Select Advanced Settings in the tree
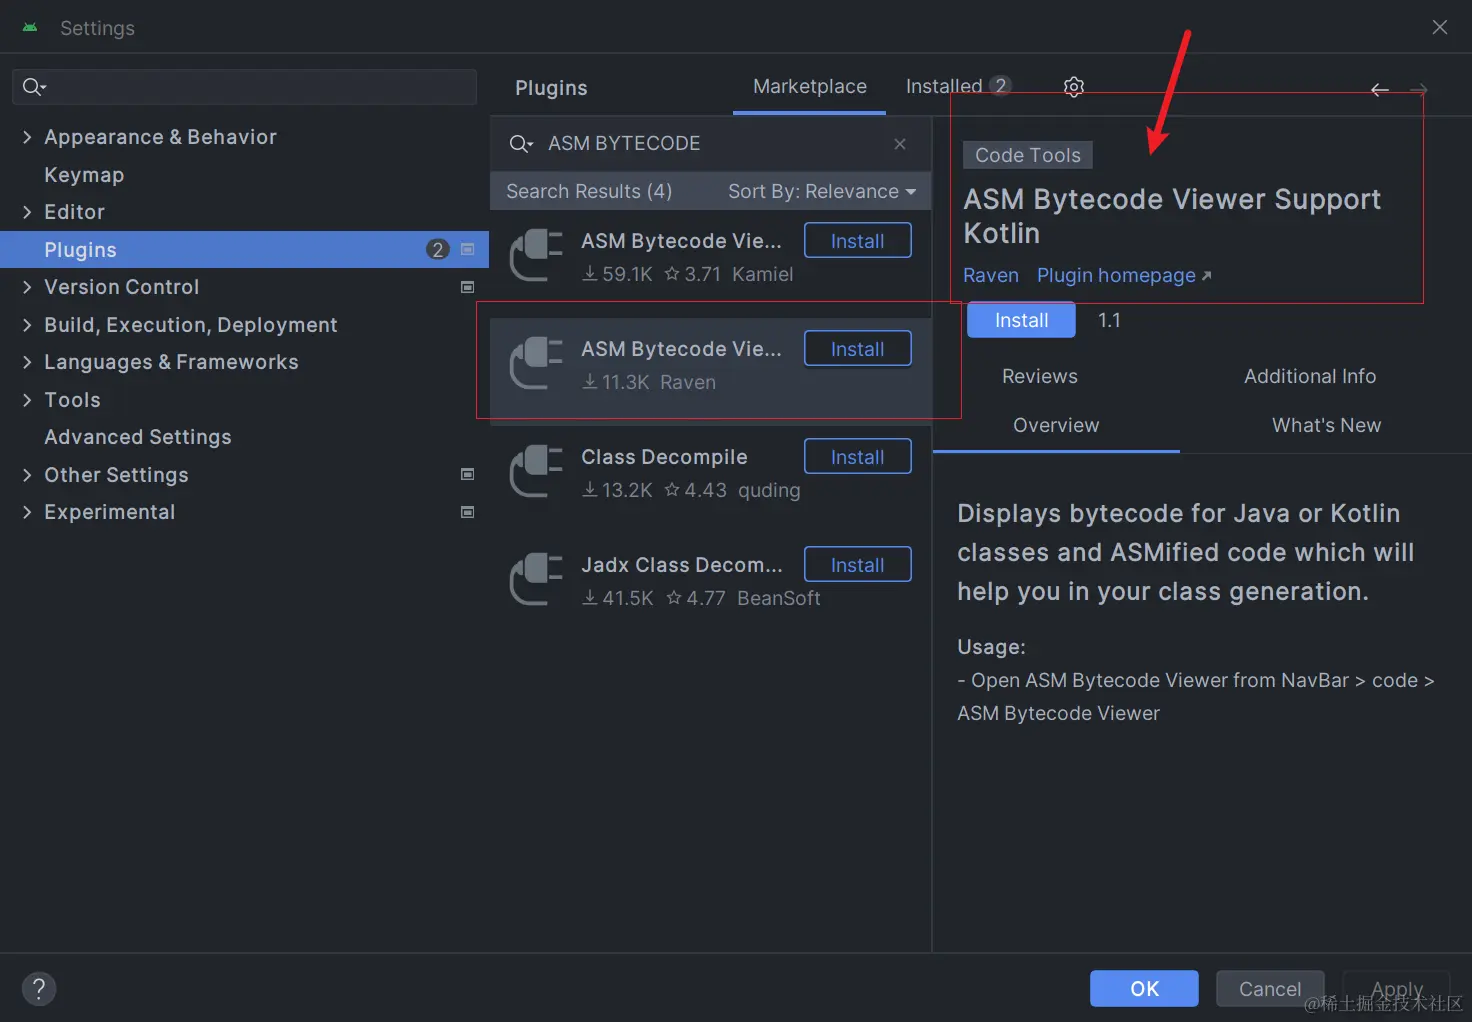 point(138,437)
